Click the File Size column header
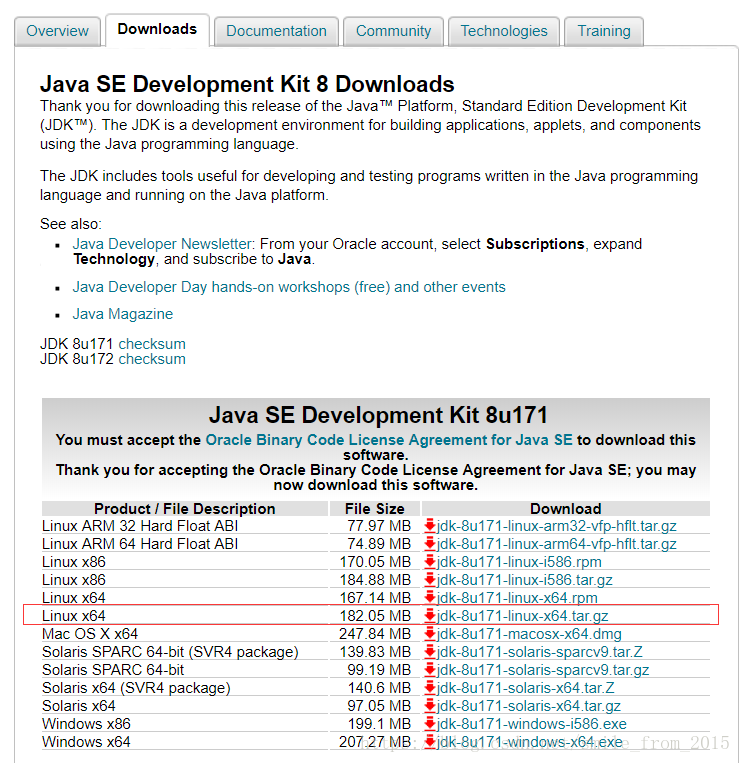Image resolution: width=741 pixels, height=763 pixels. (x=375, y=509)
